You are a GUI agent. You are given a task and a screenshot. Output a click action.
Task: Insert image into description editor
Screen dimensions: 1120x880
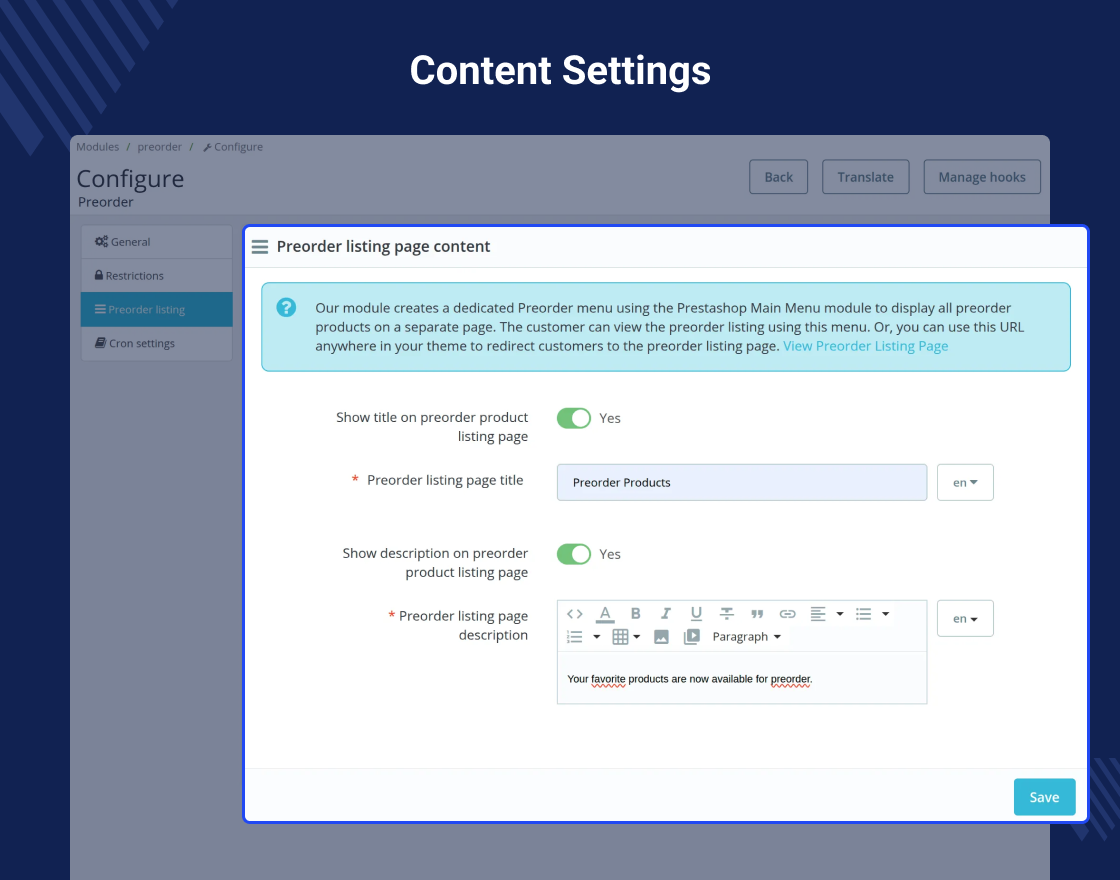[661, 636]
